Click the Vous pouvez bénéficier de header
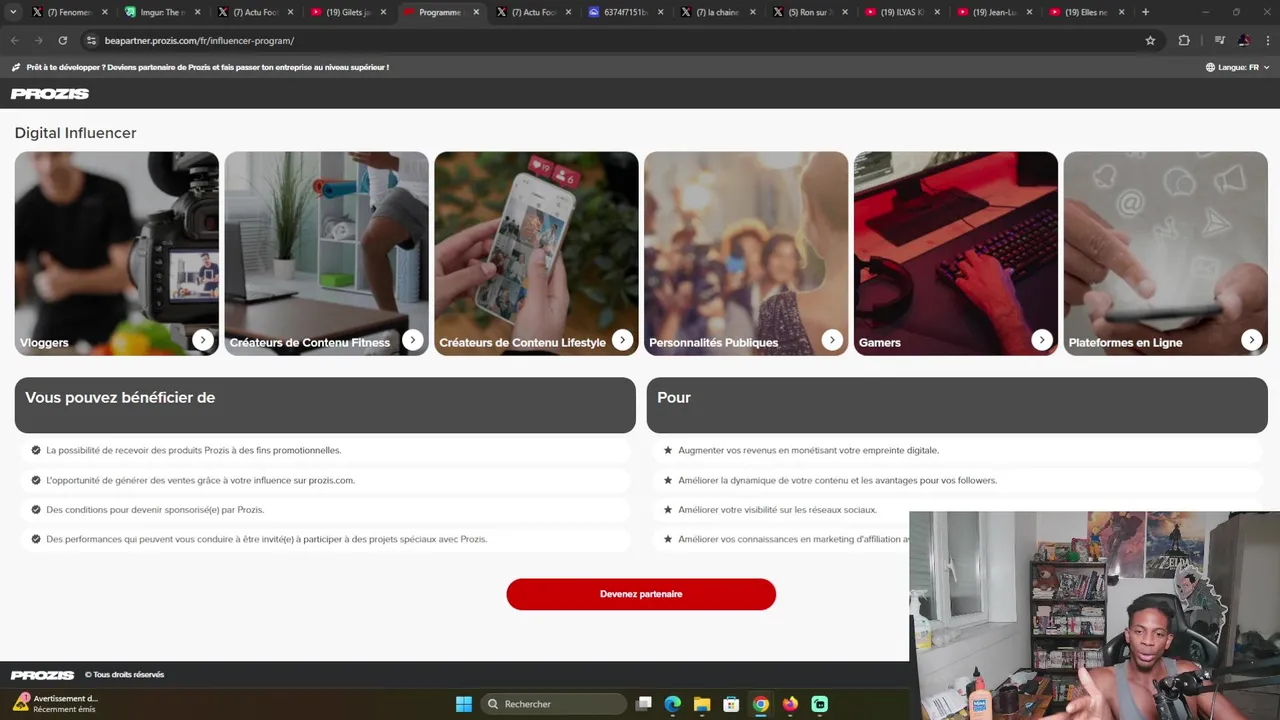The image size is (1280, 720). pyautogui.click(x=325, y=405)
